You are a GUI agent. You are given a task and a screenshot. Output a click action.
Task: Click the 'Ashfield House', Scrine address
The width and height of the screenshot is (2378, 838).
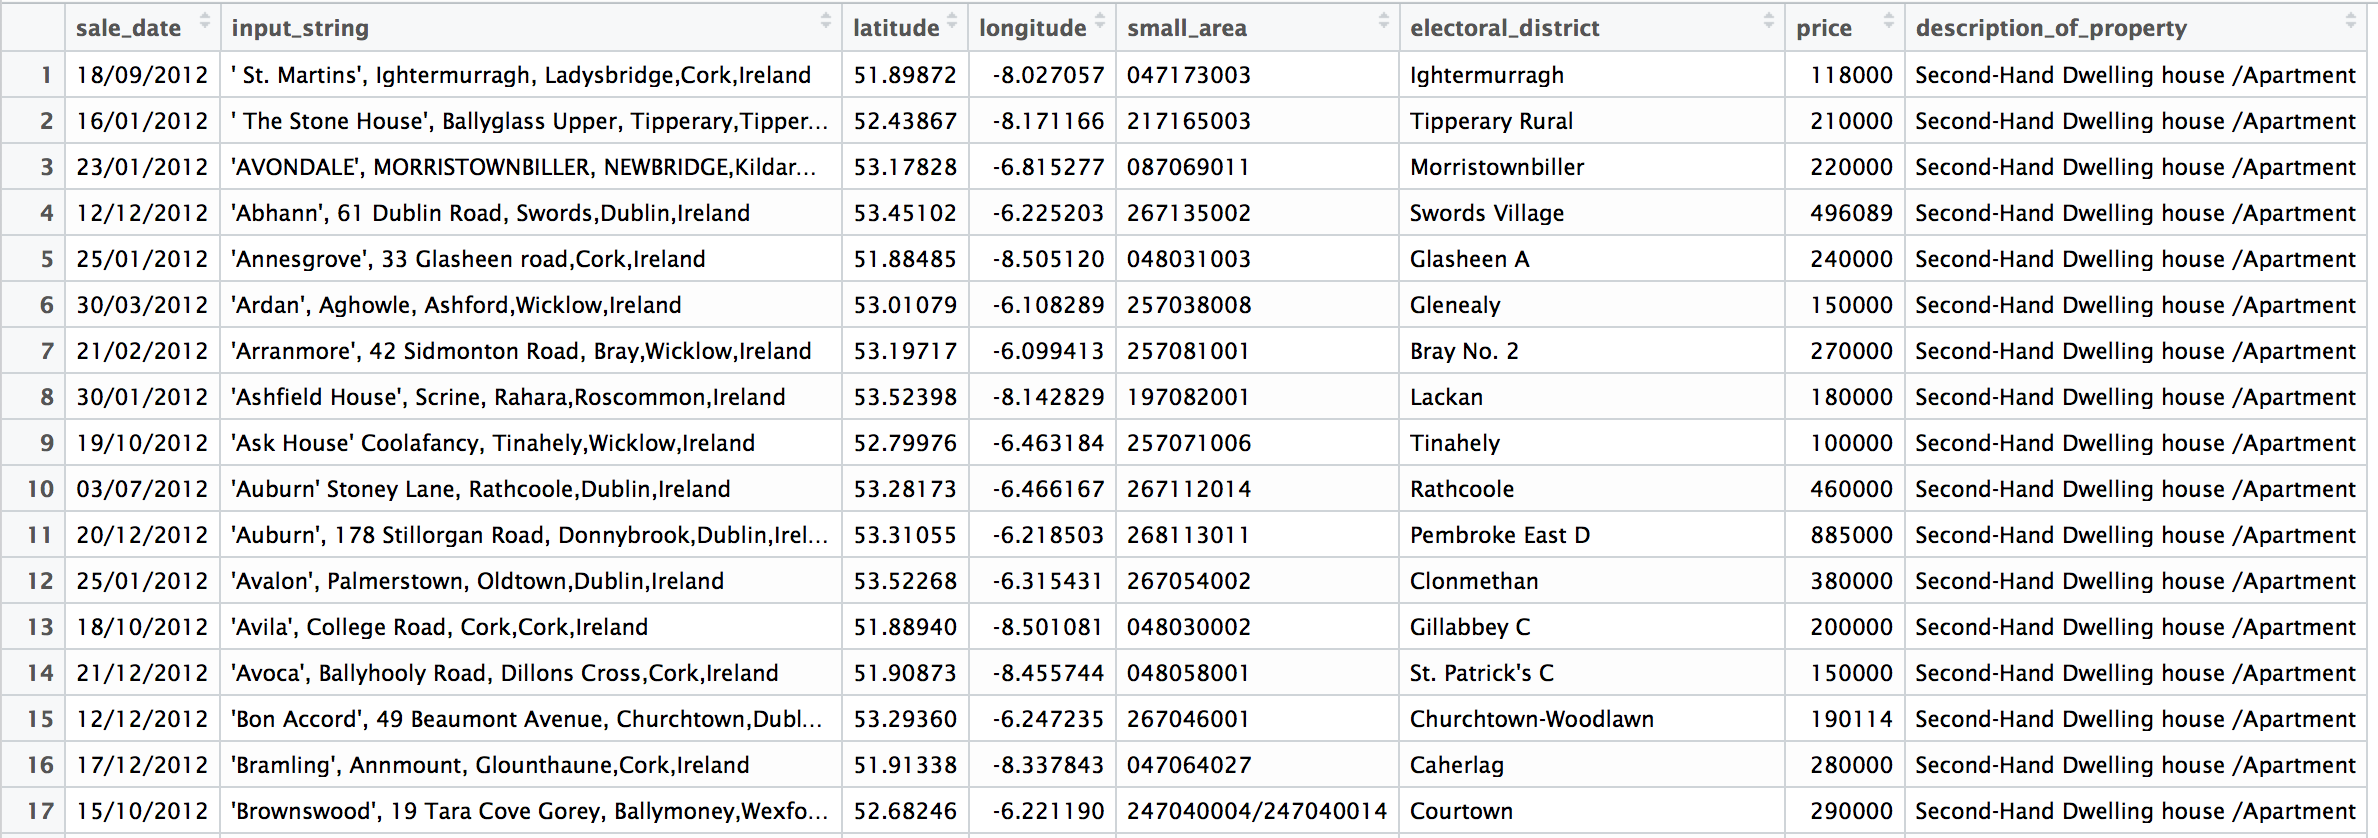point(508,397)
